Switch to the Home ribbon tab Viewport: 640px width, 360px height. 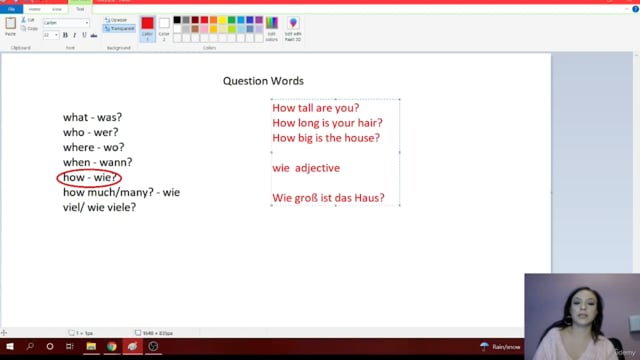(x=35, y=9)
